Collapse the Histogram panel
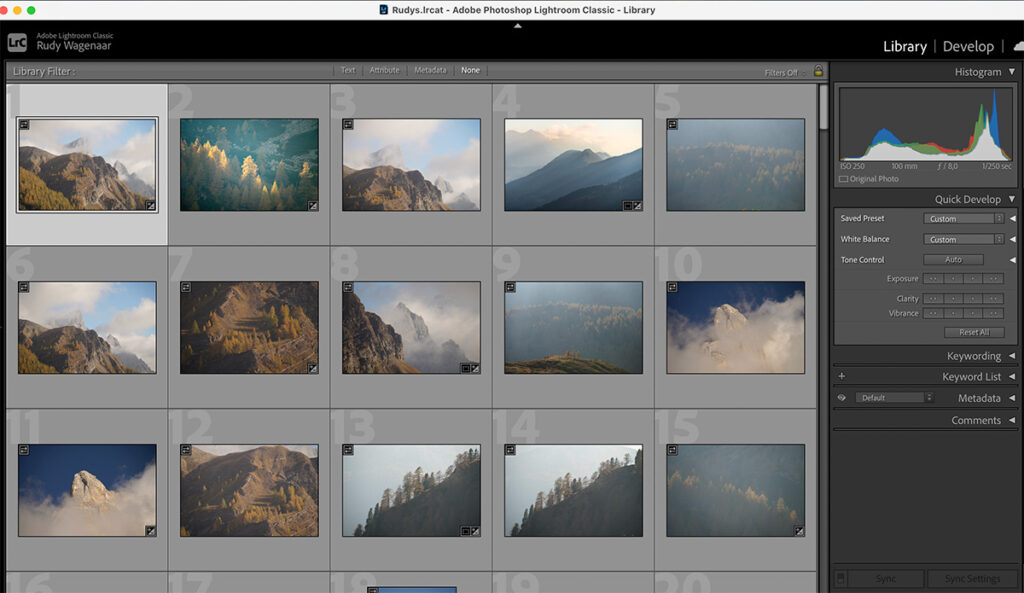 point(1012,72)
